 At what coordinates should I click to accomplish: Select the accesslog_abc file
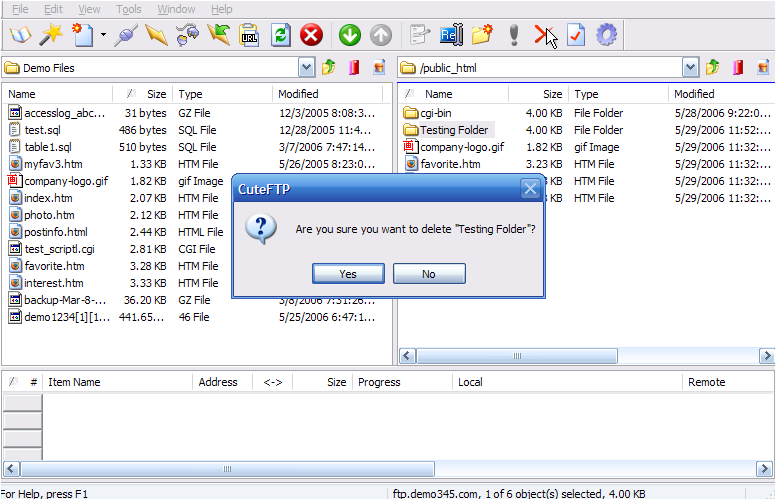[x=57, y=113]
